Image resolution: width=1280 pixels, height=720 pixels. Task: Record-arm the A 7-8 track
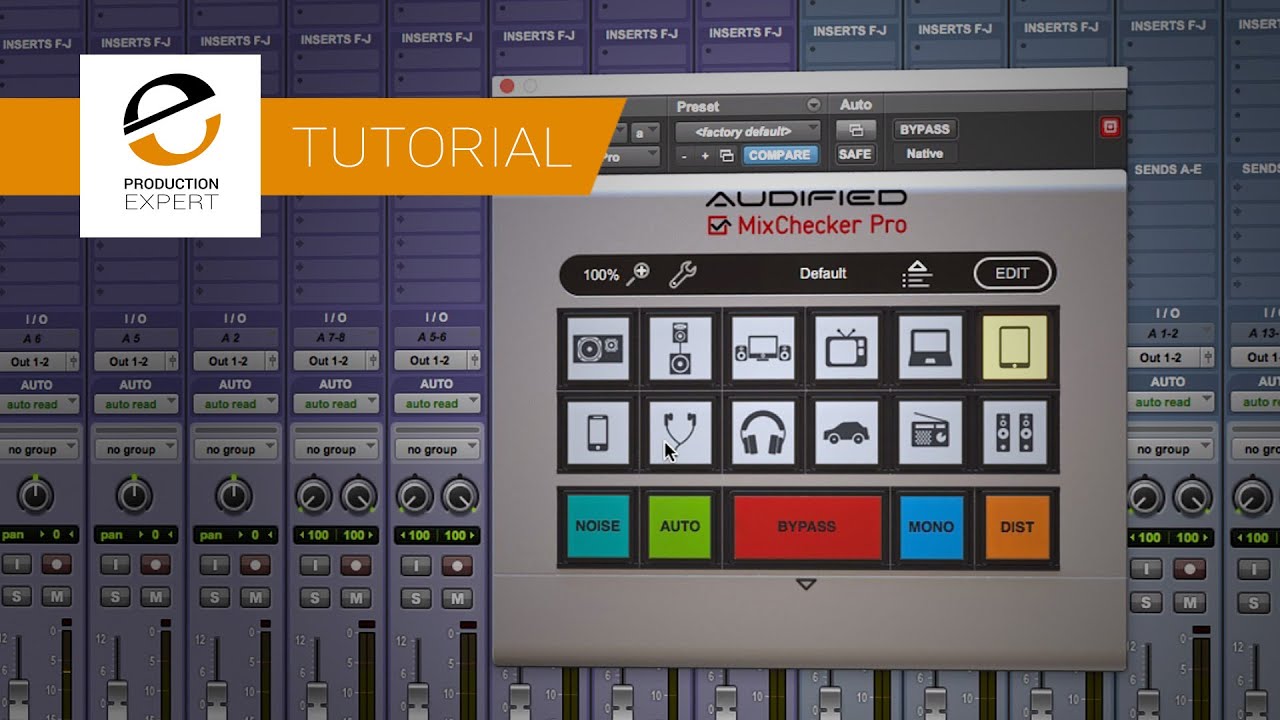pyautogui.click(x=356, y=565)
